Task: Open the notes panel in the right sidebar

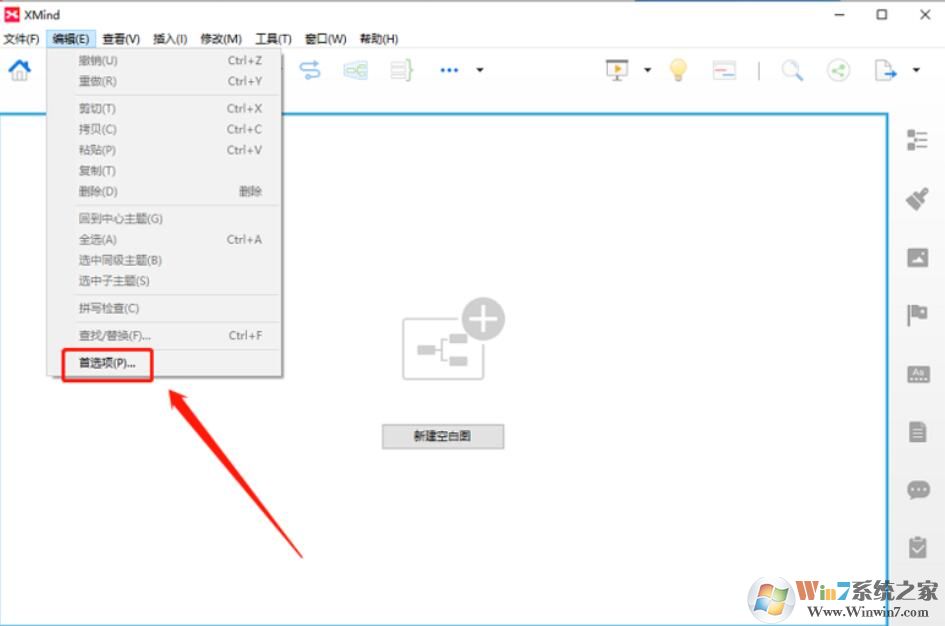Action: [x=918, y=431]
